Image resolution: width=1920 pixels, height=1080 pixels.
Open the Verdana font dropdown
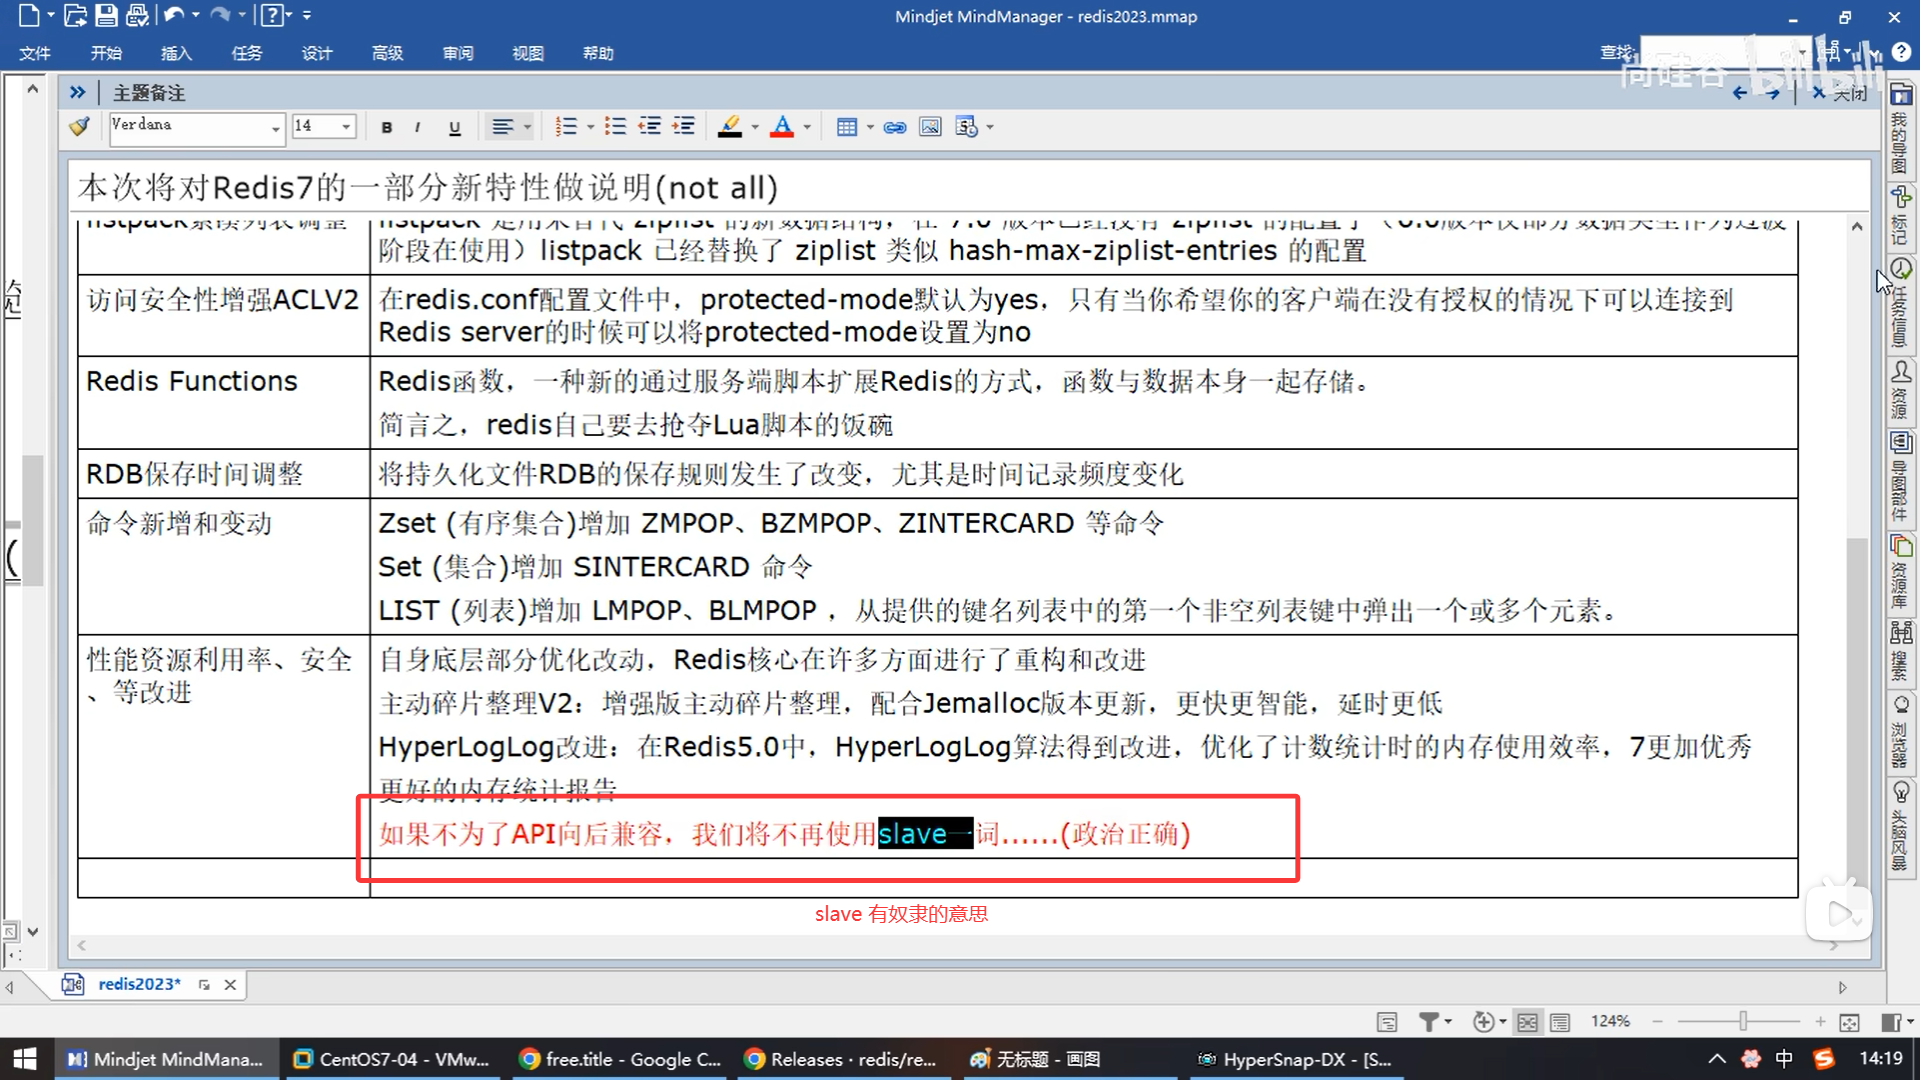276,128
